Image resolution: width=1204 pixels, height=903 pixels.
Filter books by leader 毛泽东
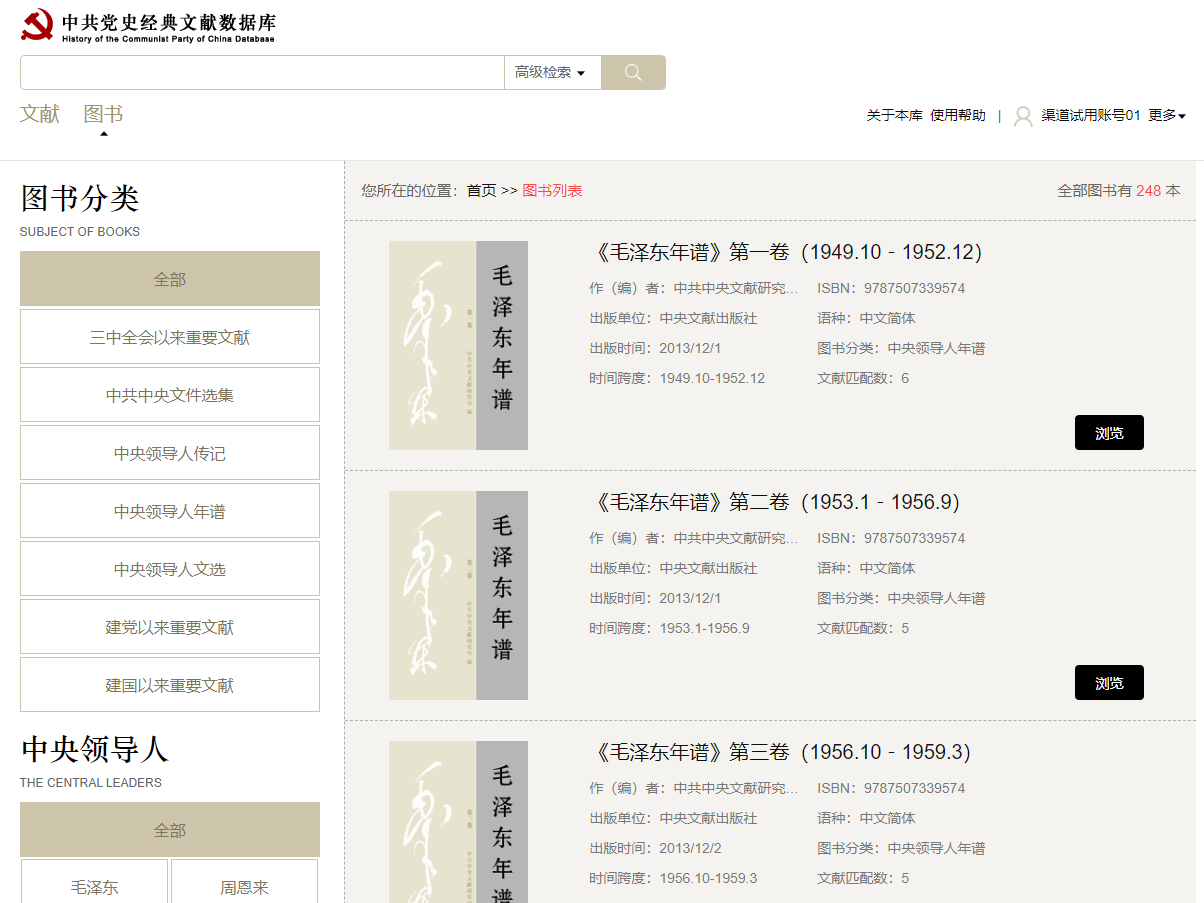(x=94, y=887)
